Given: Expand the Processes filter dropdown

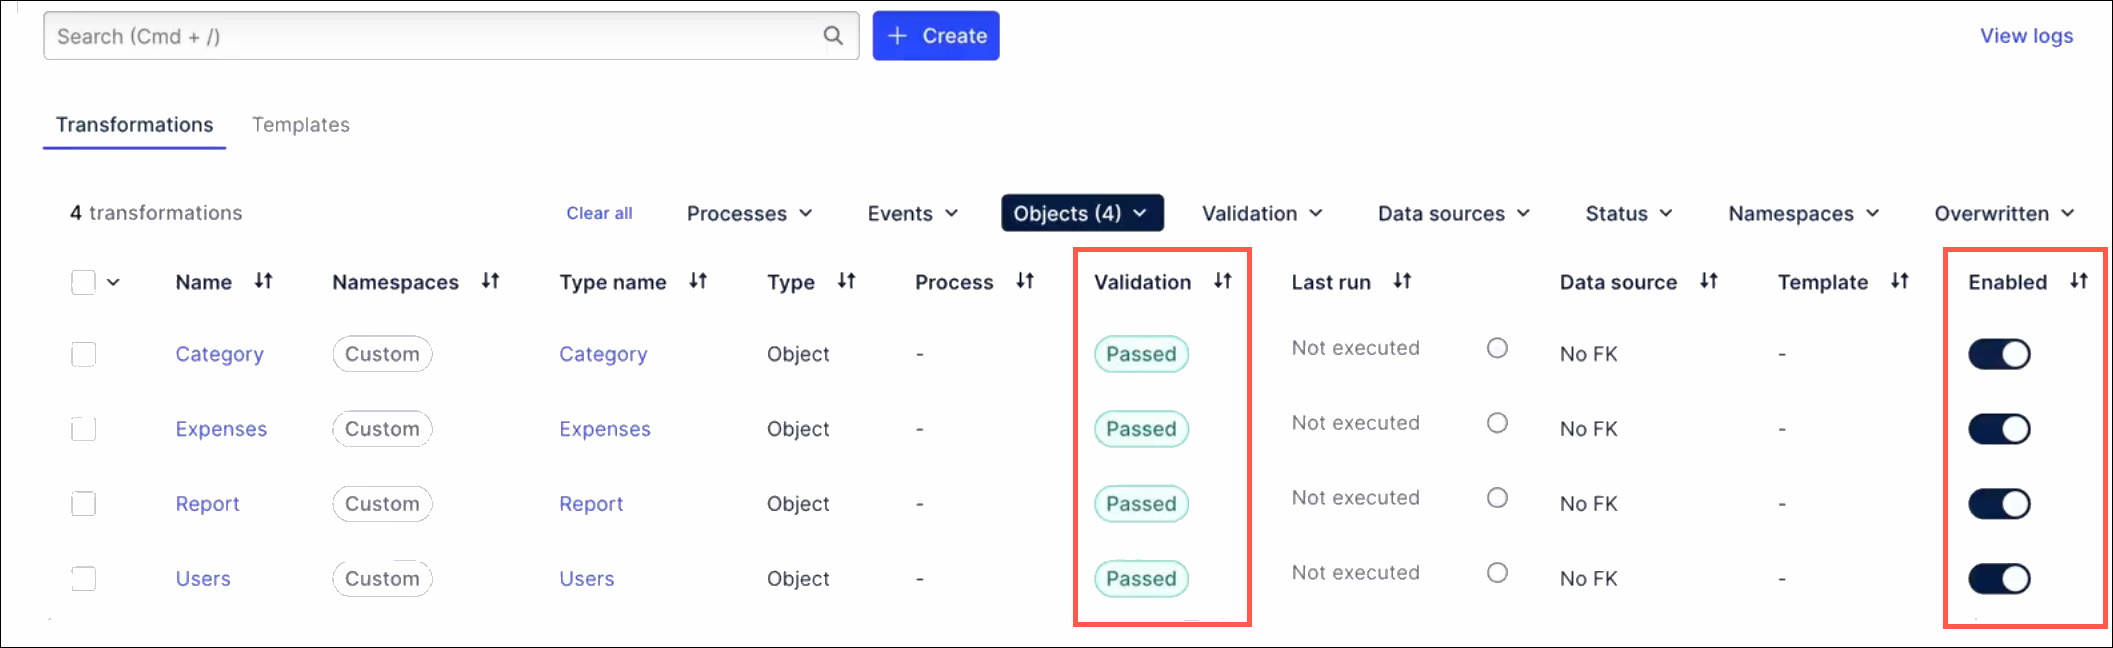Looking at the screenshot, I should (x=749, y=213).
